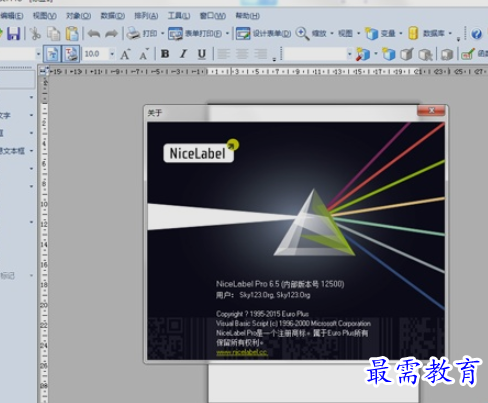
Task: Close the 关于 About dialog
Action: (431, 110)
